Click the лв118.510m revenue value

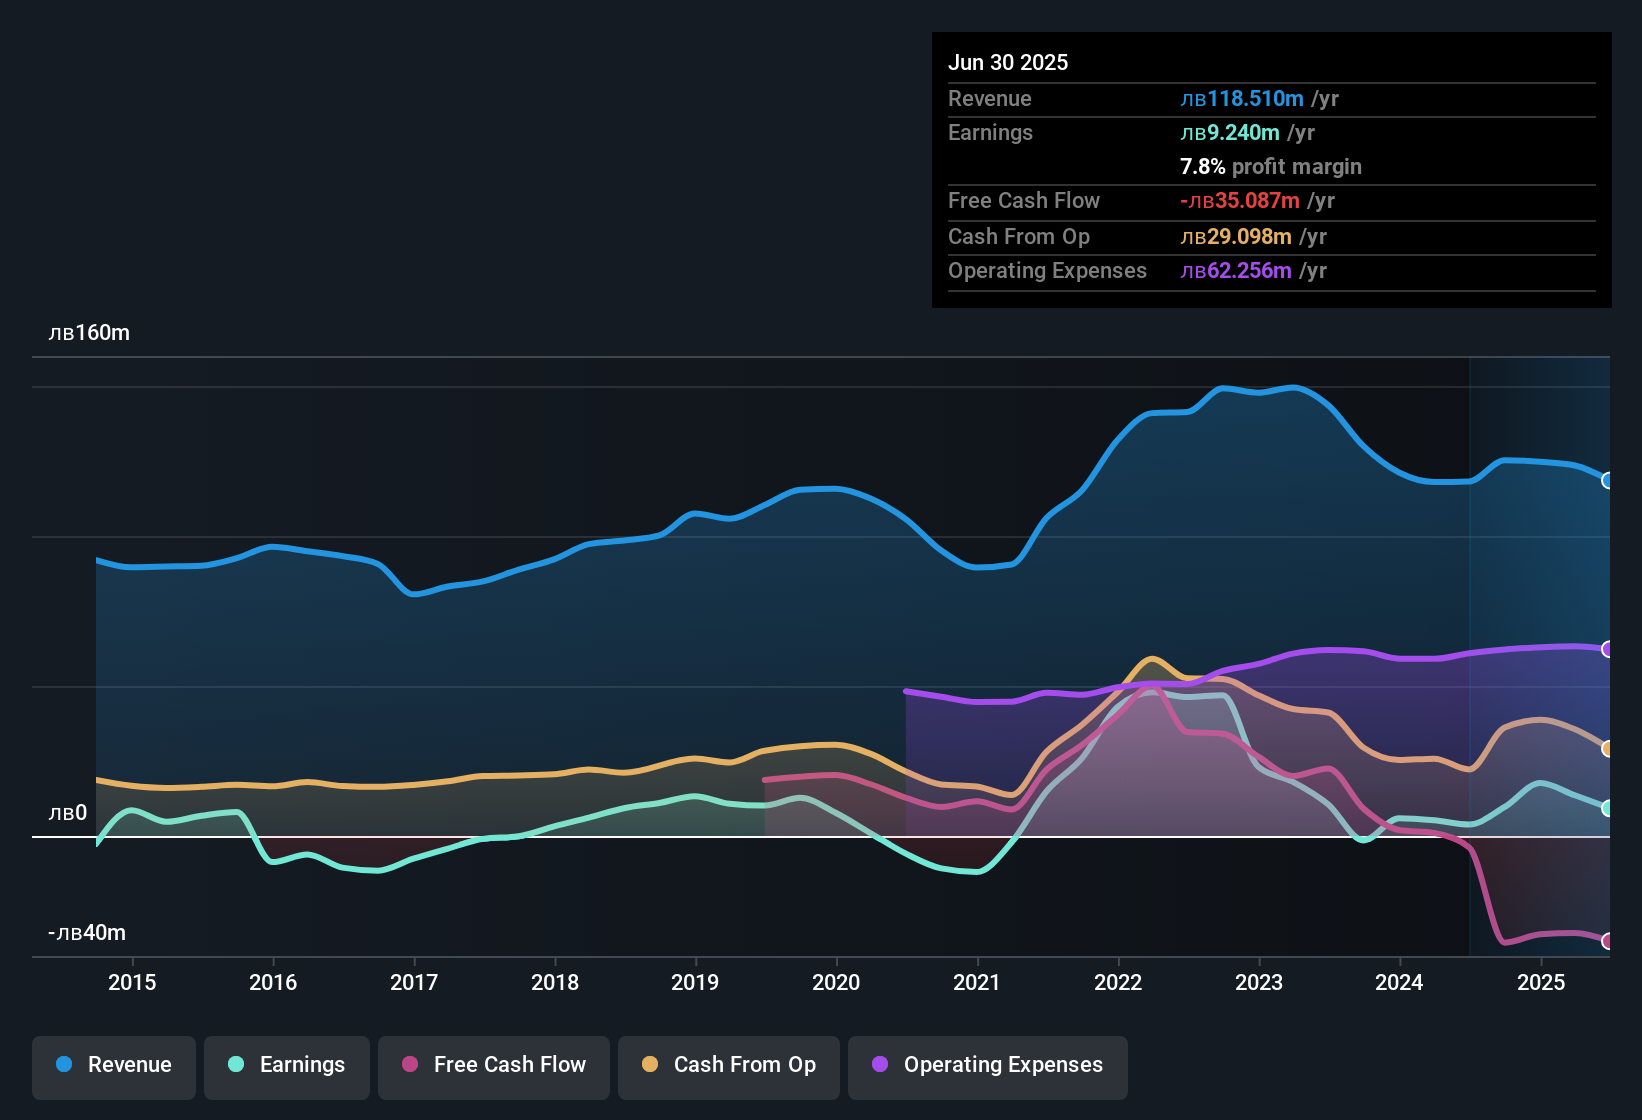point(1242,99)
